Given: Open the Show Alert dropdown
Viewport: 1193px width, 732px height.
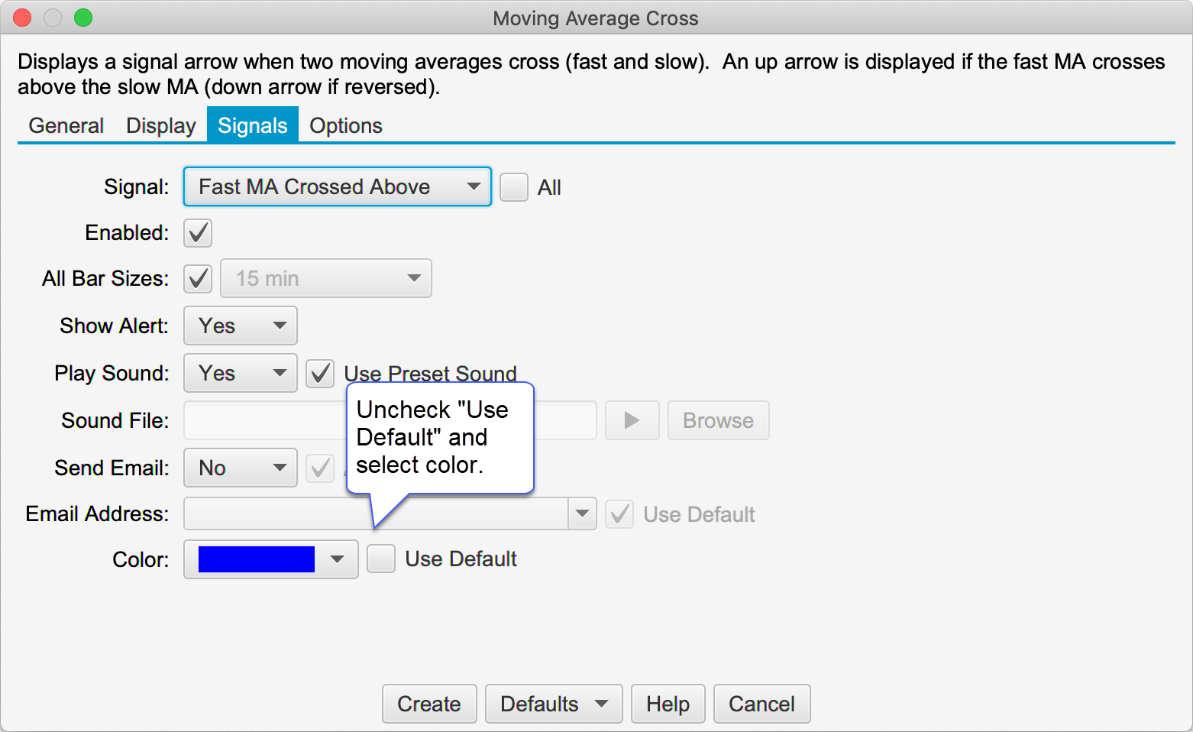Looking at the screenshot, I should 240,326.
